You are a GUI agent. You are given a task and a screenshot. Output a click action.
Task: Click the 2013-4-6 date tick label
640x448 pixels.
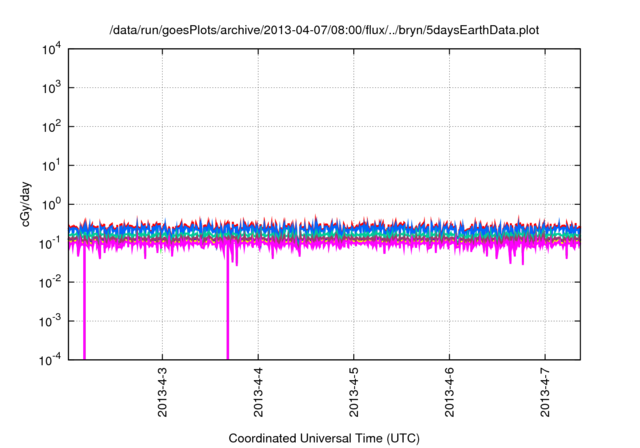click(449, 392)
